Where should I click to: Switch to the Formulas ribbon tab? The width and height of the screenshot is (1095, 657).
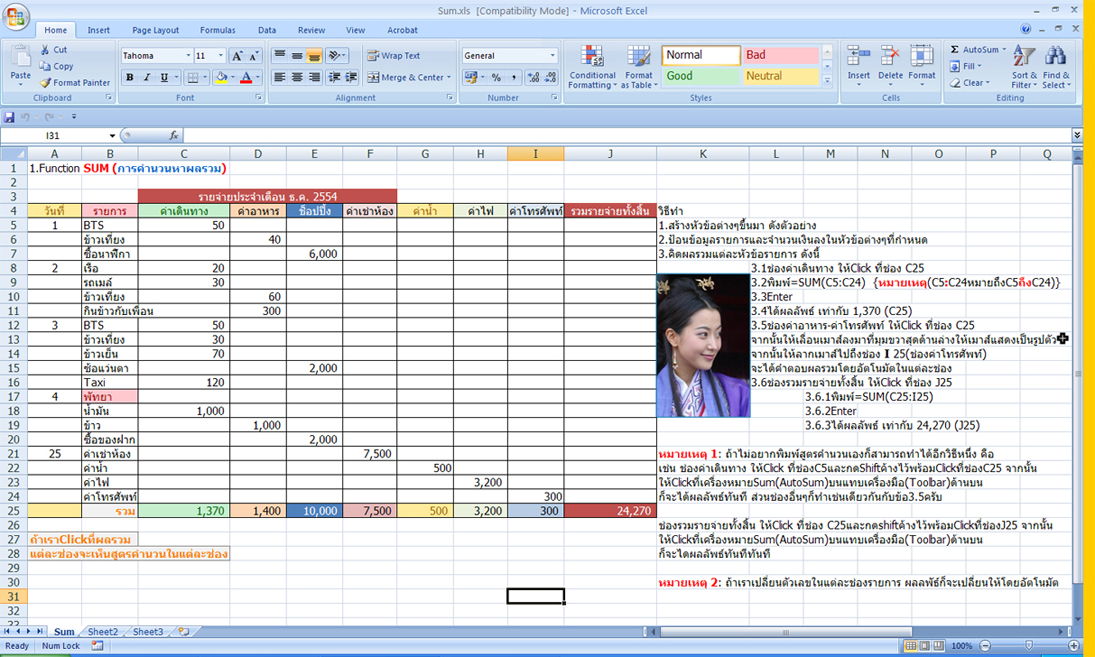(x=217, y=30)
